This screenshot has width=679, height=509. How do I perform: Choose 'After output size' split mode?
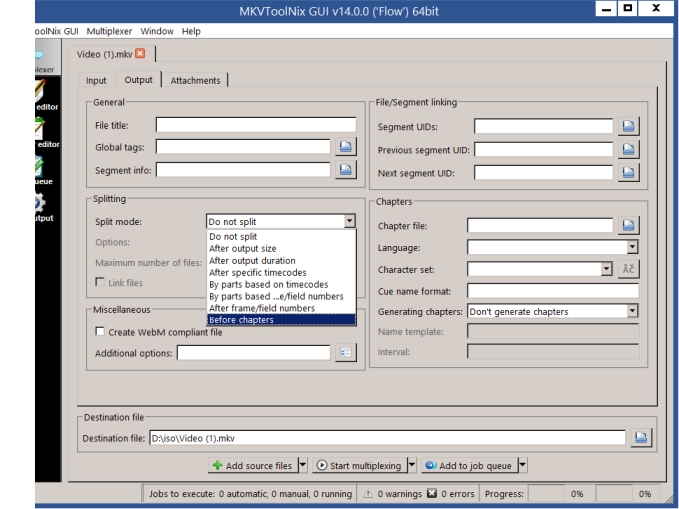coord(281,249)
